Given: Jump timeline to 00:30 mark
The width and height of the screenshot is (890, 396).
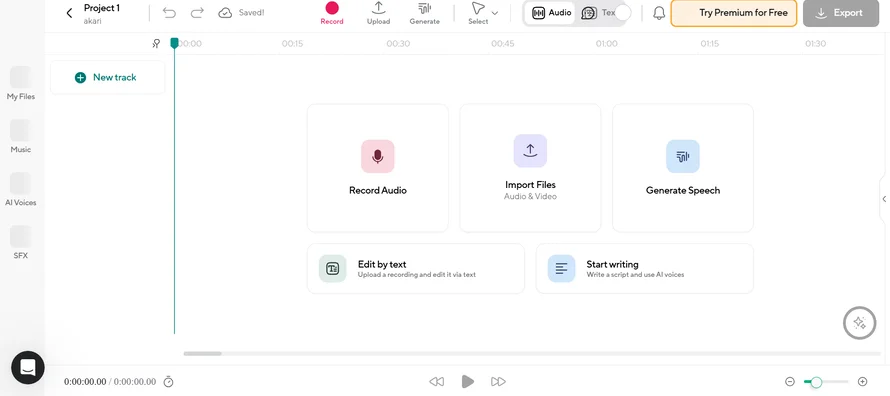Looking at the screenshot, I should 398,44.
